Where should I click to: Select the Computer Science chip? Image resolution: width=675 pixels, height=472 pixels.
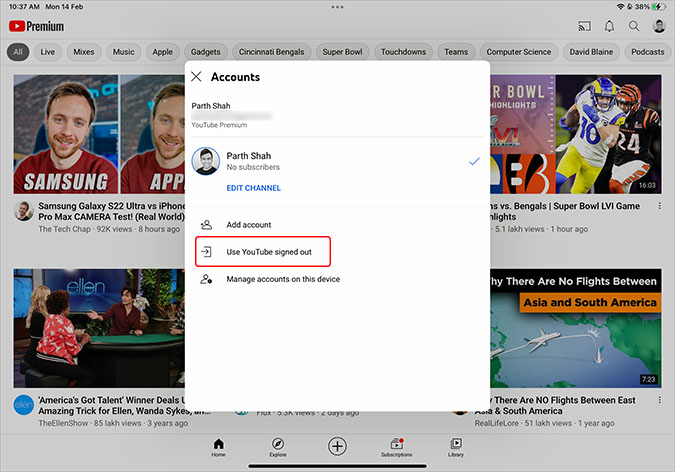pyautogui.click(x=519, y=52)
